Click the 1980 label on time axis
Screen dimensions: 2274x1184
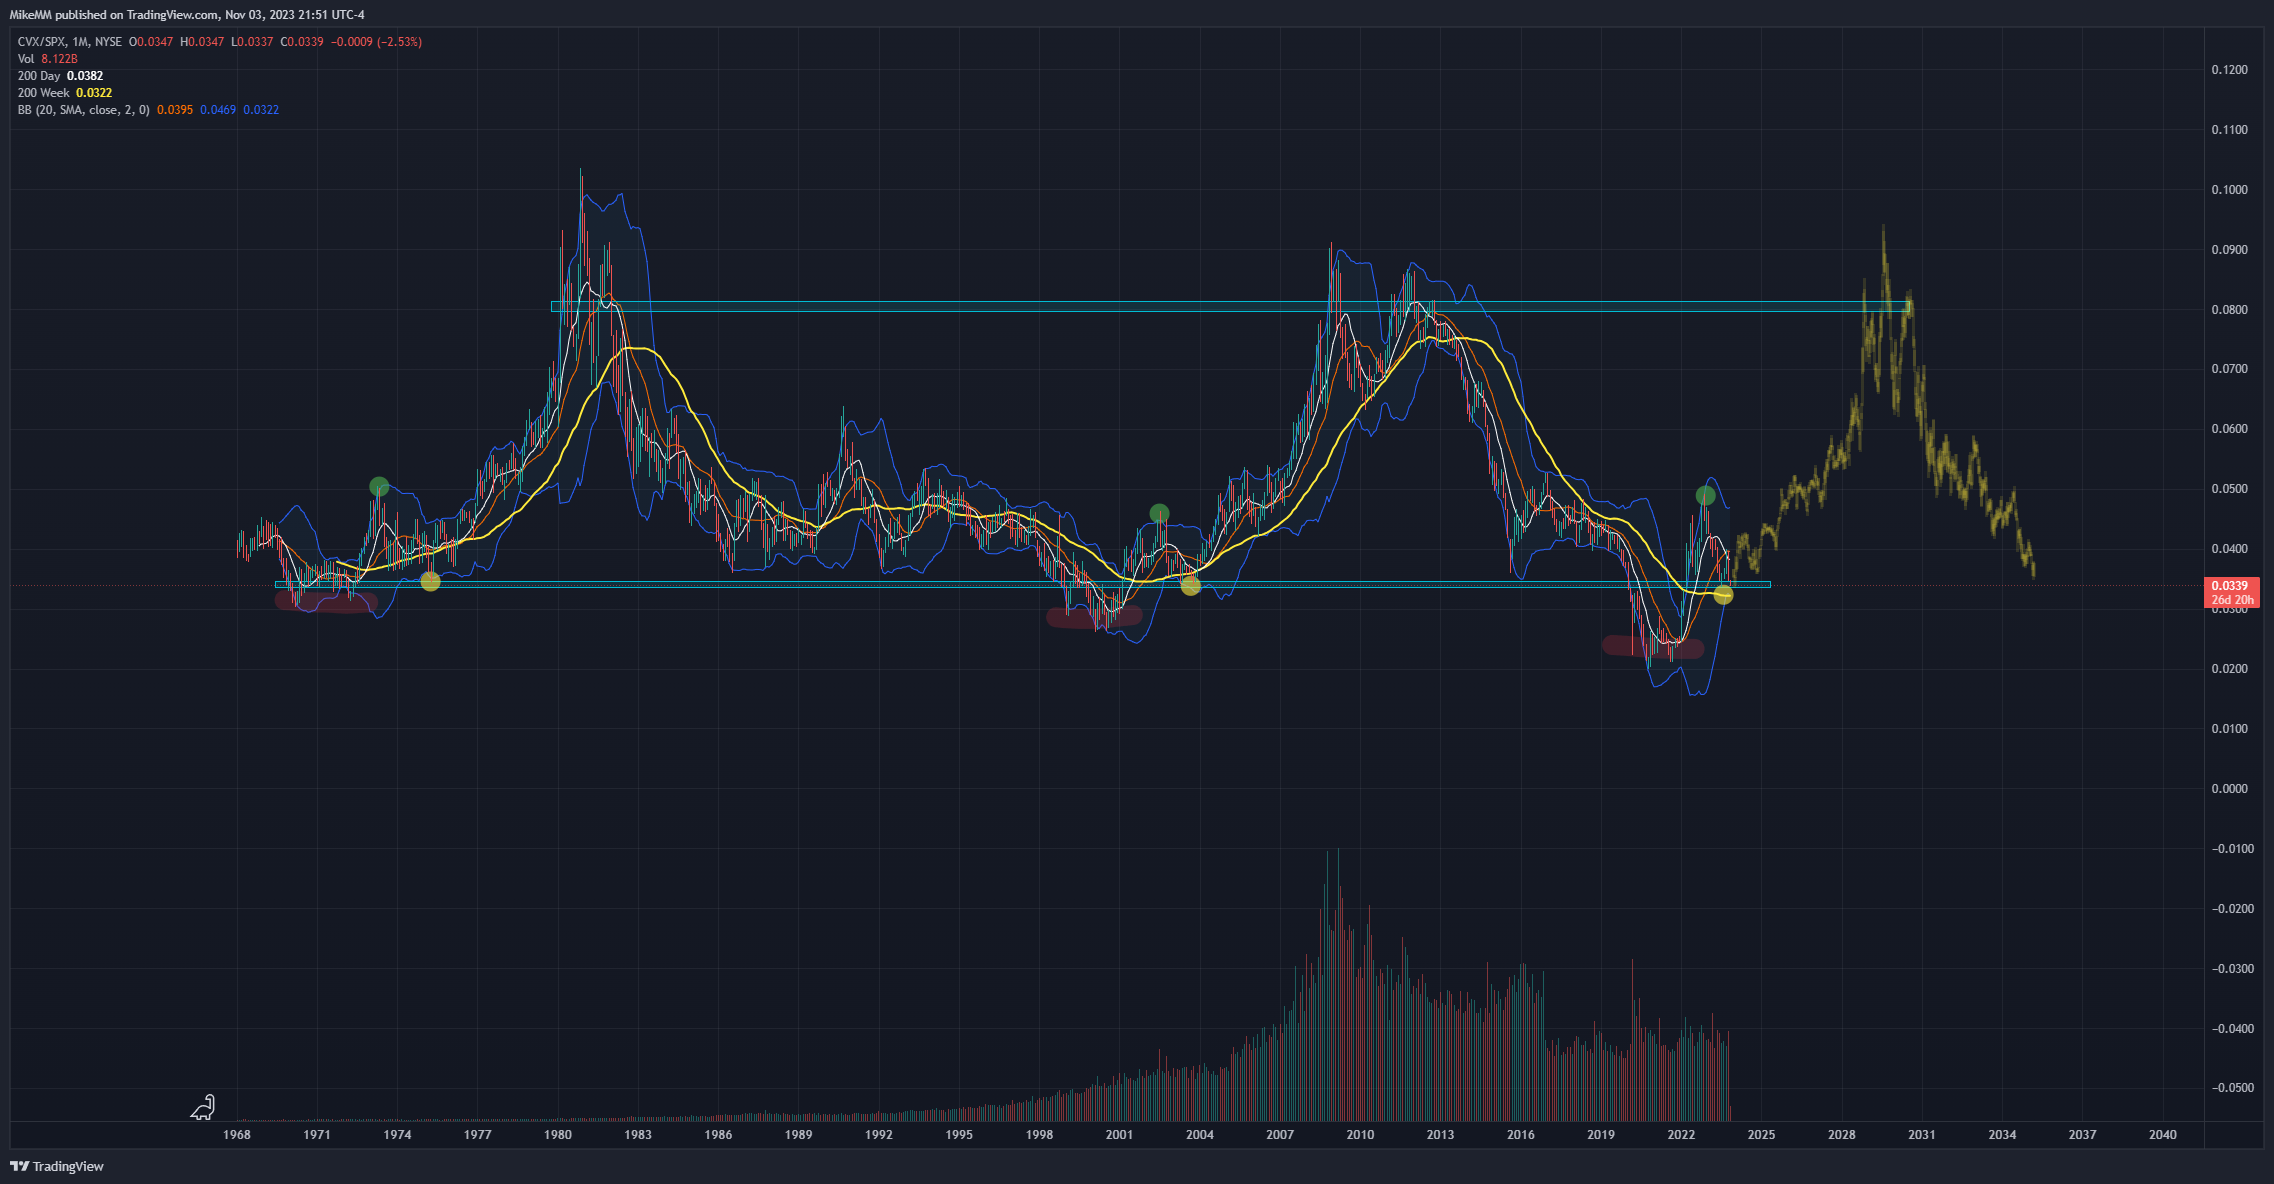point(558,1135)
